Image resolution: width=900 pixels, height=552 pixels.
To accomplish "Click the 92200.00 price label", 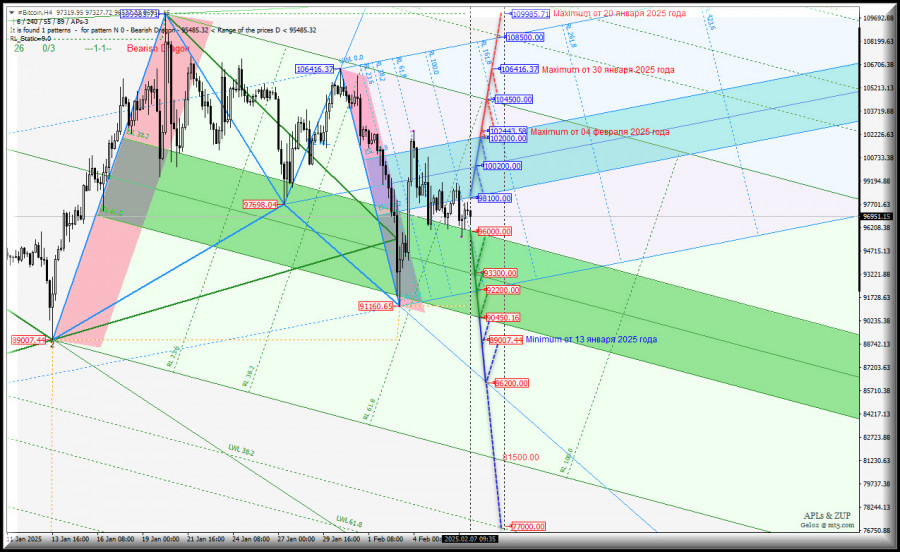I will 502,290.
